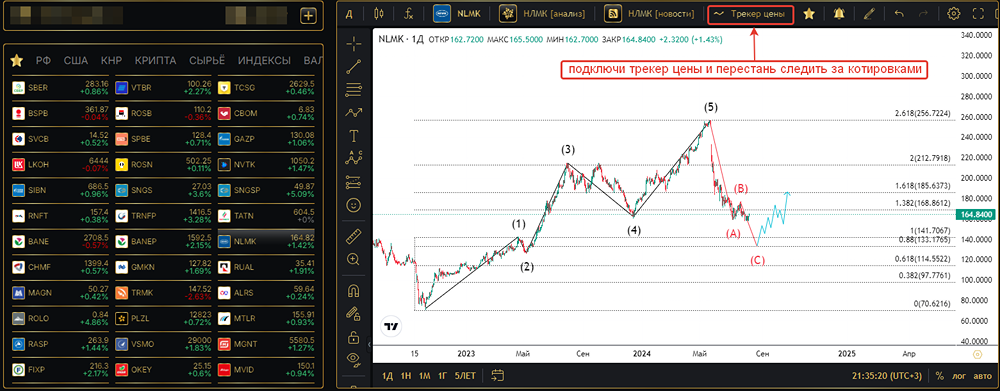Select the text annotation tool
This screenshot has width=1000, height=391.
pyautogui.click(x=353, y=136)
